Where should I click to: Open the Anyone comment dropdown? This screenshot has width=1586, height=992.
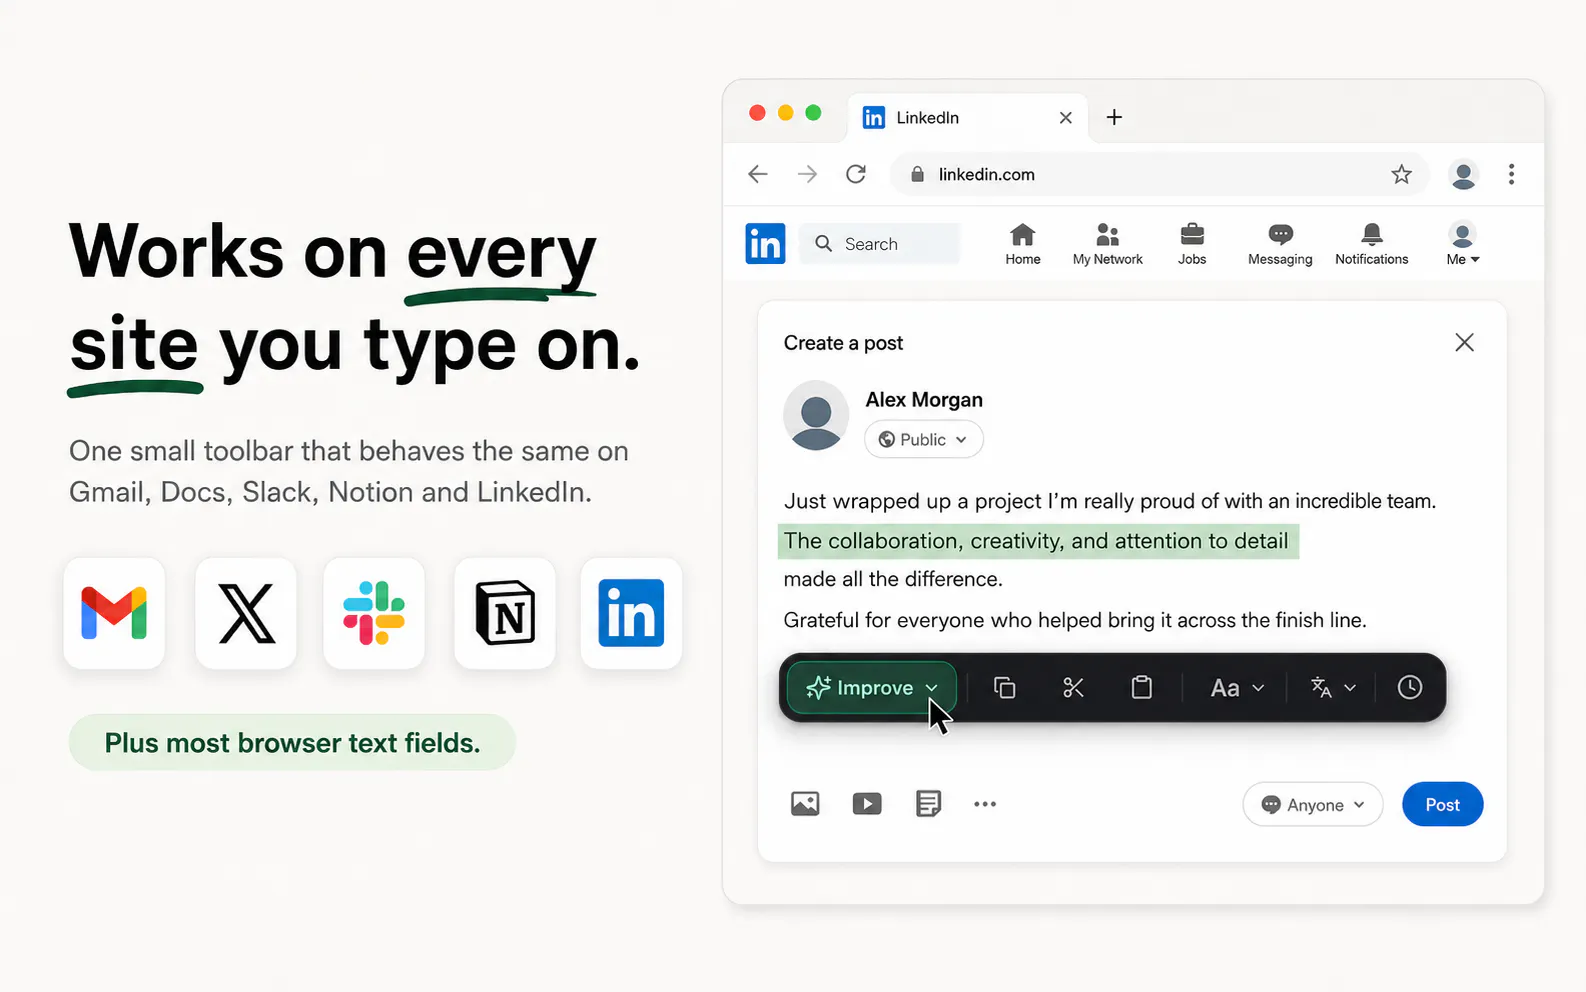[1312, 804]
